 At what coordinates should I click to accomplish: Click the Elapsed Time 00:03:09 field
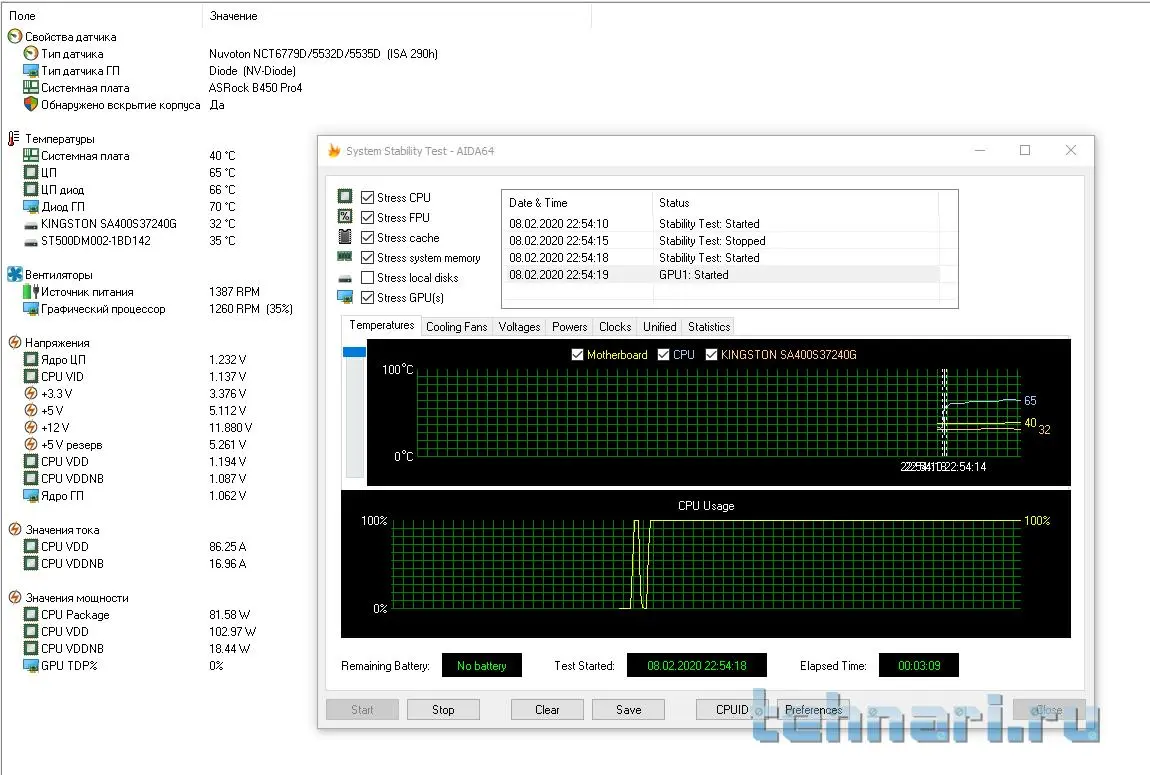tap(918, 665)
